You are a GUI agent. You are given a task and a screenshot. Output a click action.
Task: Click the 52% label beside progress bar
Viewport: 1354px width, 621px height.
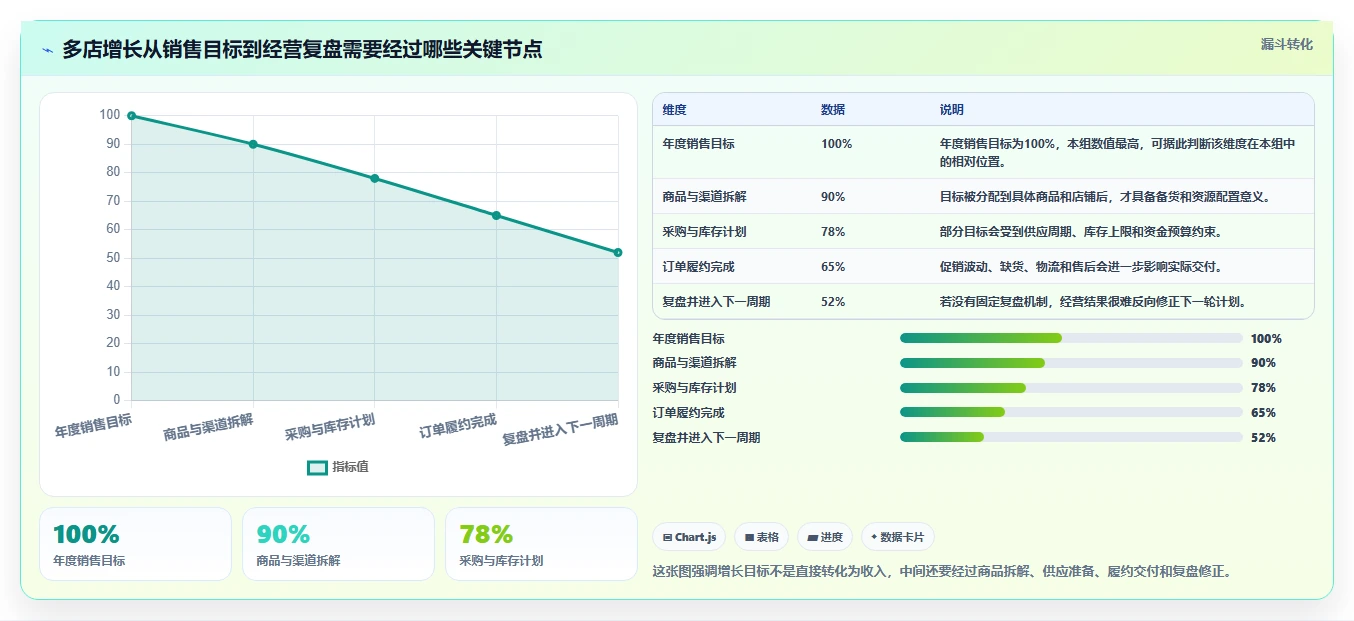tap(1263, 438)
